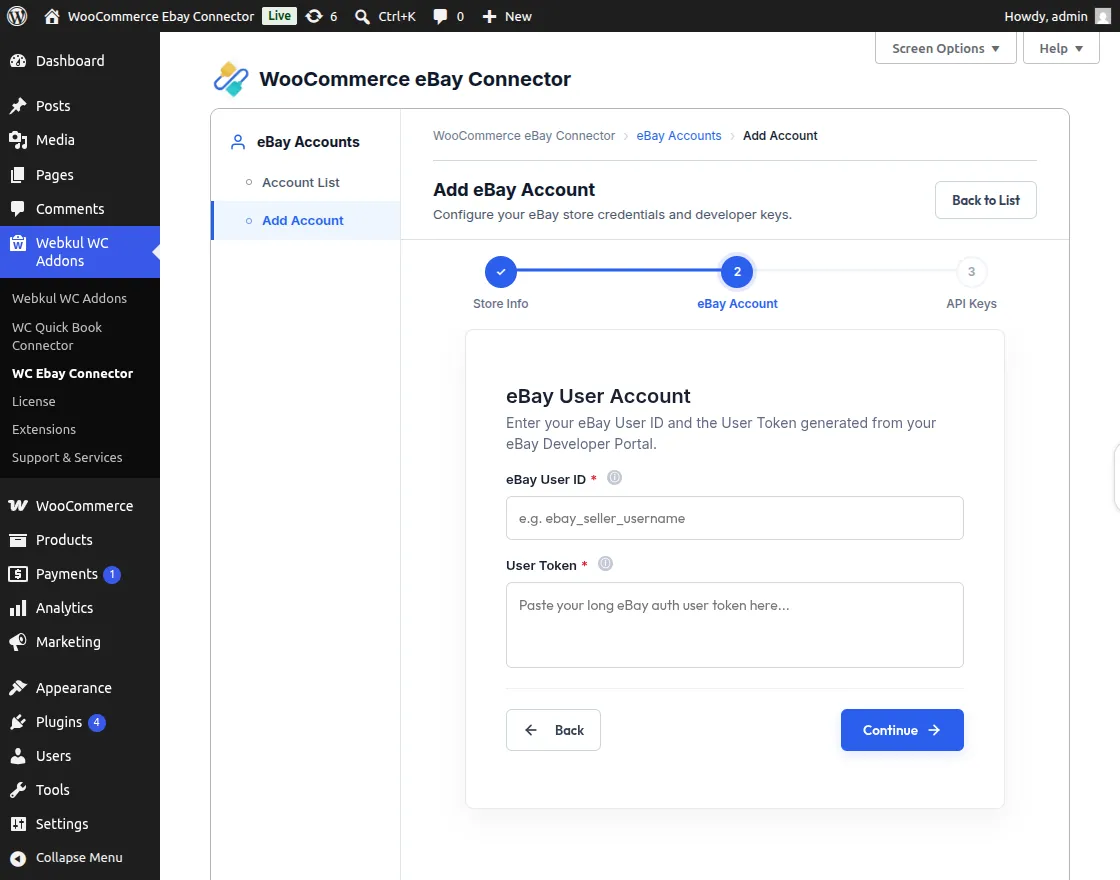Click the plus New icon

coord(489,16)
